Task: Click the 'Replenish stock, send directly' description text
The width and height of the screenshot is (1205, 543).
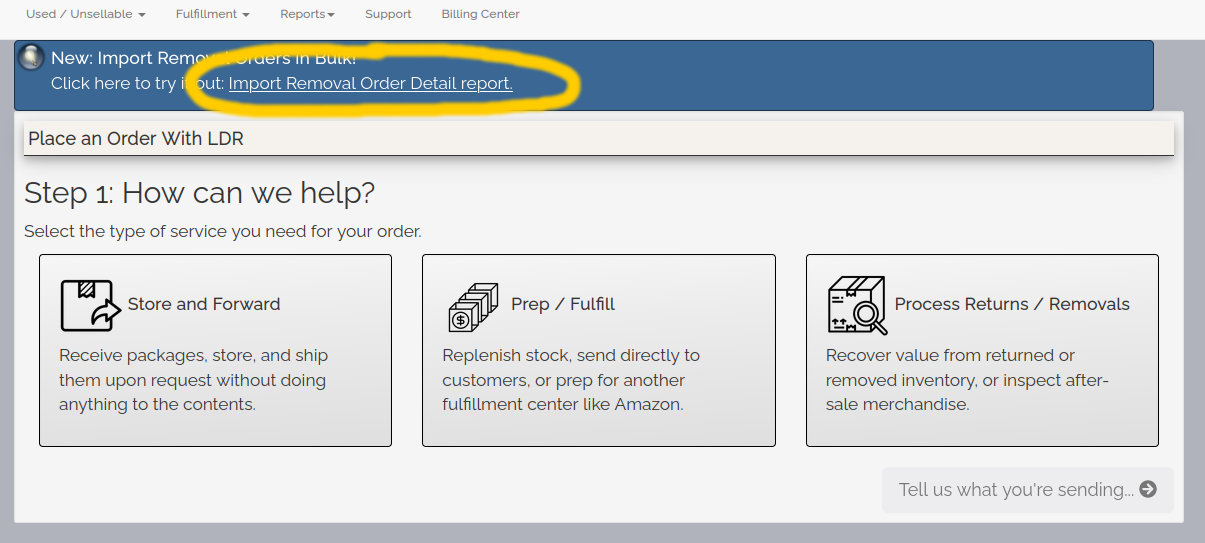Action: pyautogui.click(x=570, y=380)
